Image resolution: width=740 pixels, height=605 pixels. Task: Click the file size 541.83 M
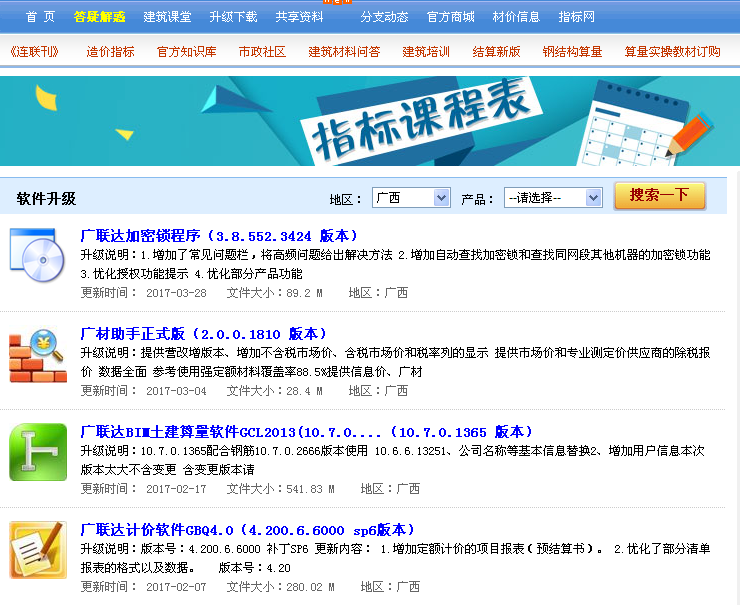point(310,489)
